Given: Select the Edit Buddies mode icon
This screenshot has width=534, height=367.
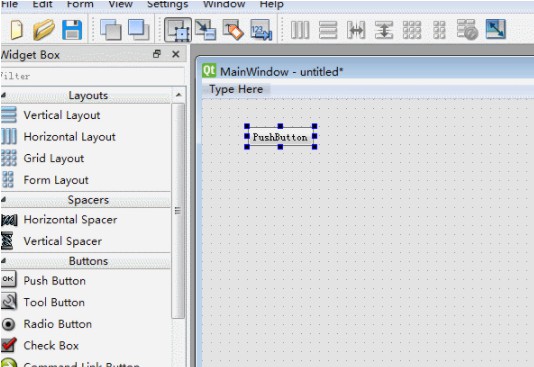Looking at the screenshot, I should tap(233, 30).
